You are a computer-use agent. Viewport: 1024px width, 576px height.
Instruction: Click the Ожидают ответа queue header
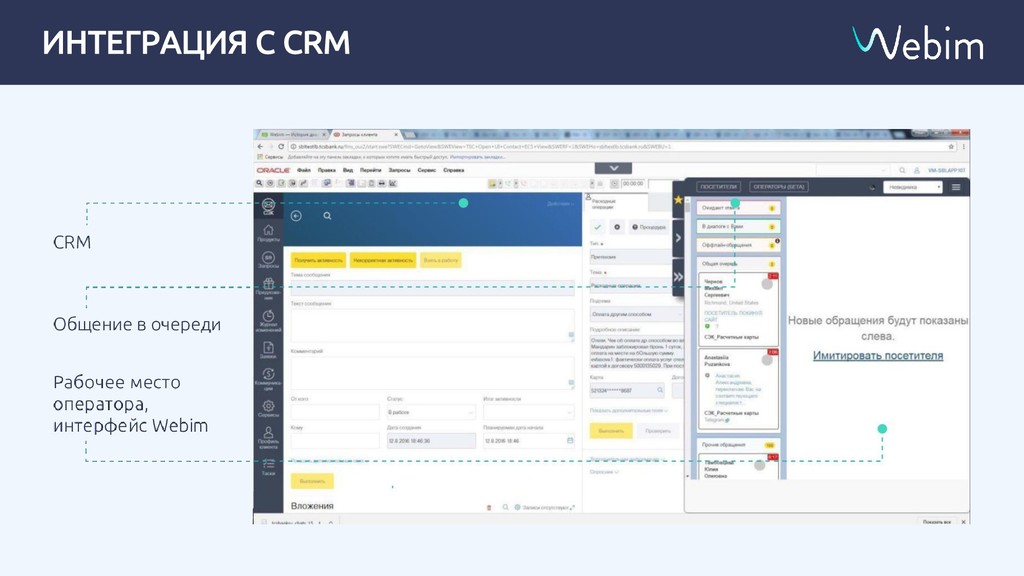(739, 208)
